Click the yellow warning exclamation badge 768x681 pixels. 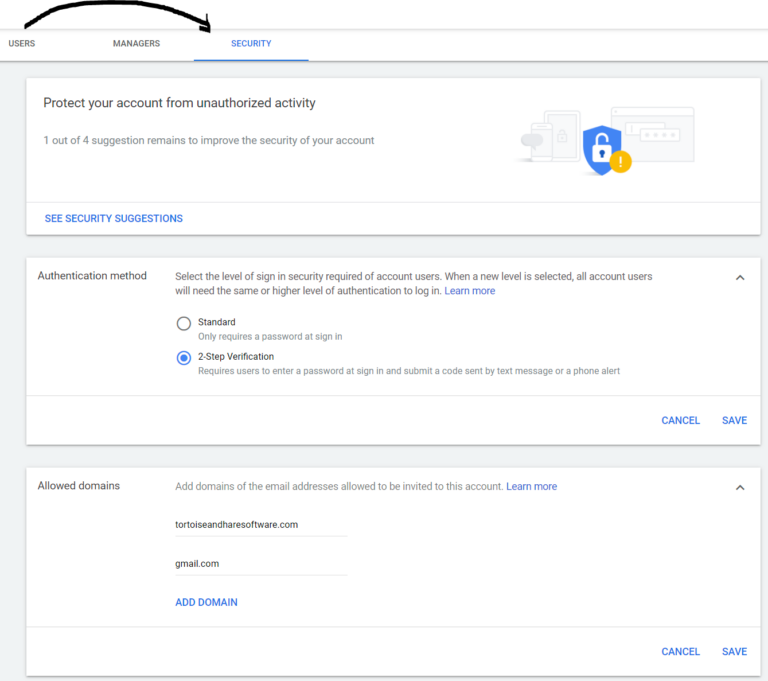pyautogui.click(x=621, y=162)
